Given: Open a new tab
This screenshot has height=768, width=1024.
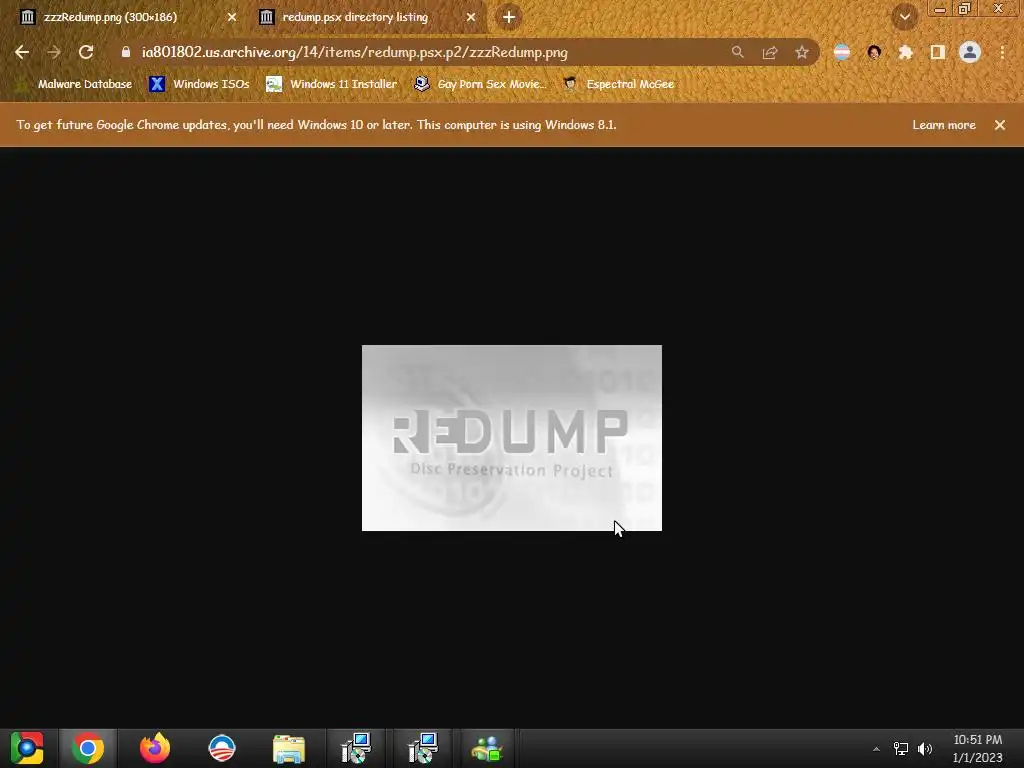Looking at the screenshot, I should point(509,17).
